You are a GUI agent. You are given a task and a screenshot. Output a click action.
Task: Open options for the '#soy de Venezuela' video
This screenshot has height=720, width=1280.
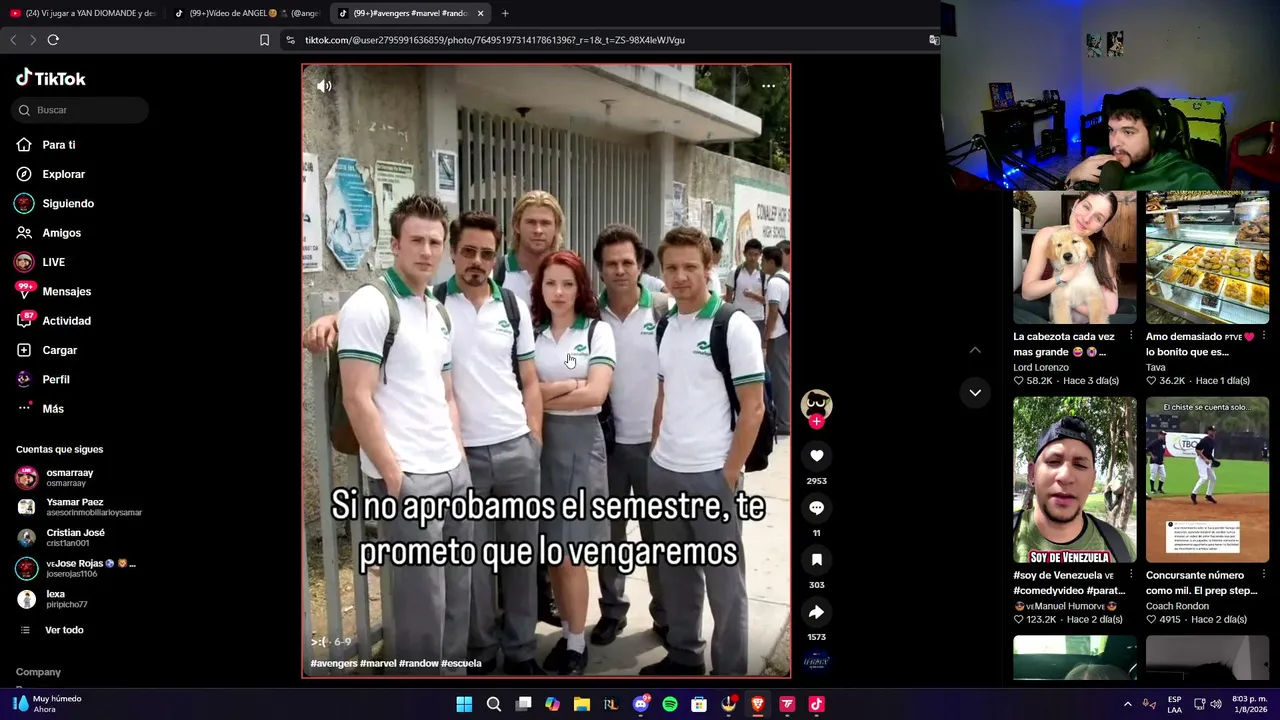[1131, 575]
